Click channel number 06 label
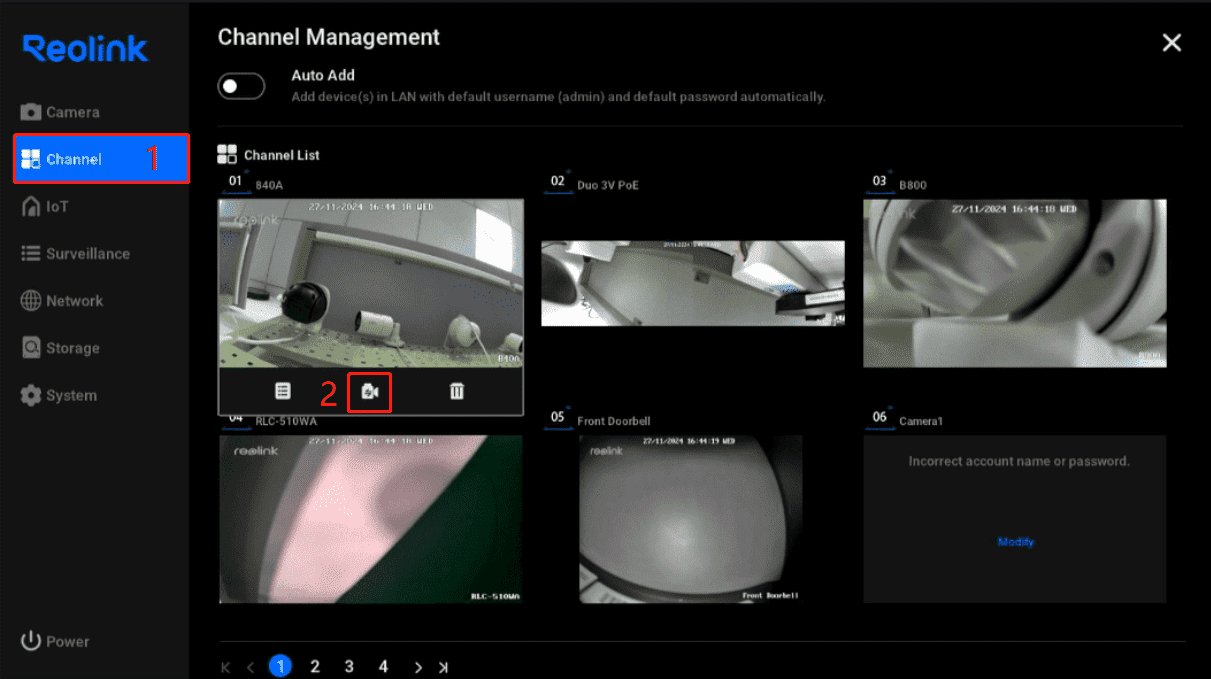1211x679 pixels. click(880, 418)
